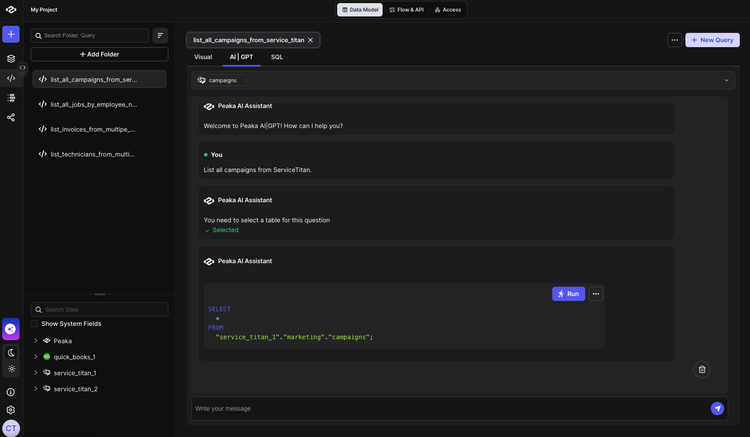
Task: Click the Peaka source icon in the data tree
Action: pyautogui.click(x=46, y=340)
